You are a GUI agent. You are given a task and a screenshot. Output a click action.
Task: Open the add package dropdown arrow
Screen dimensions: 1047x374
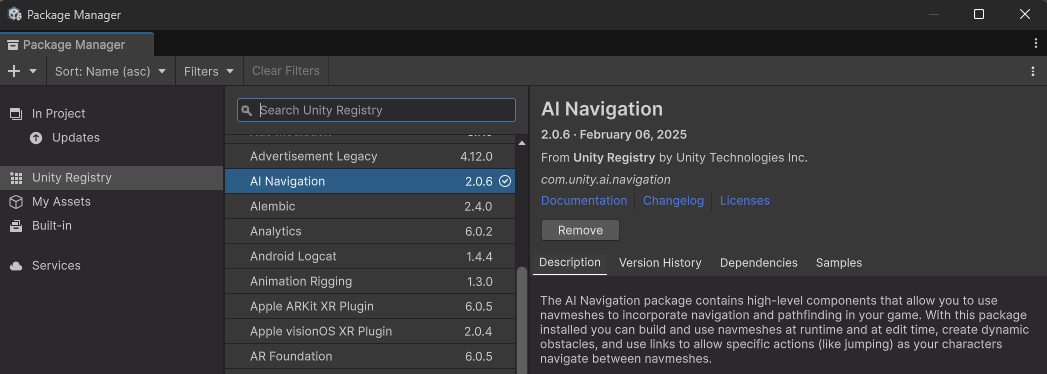(33, 71)
